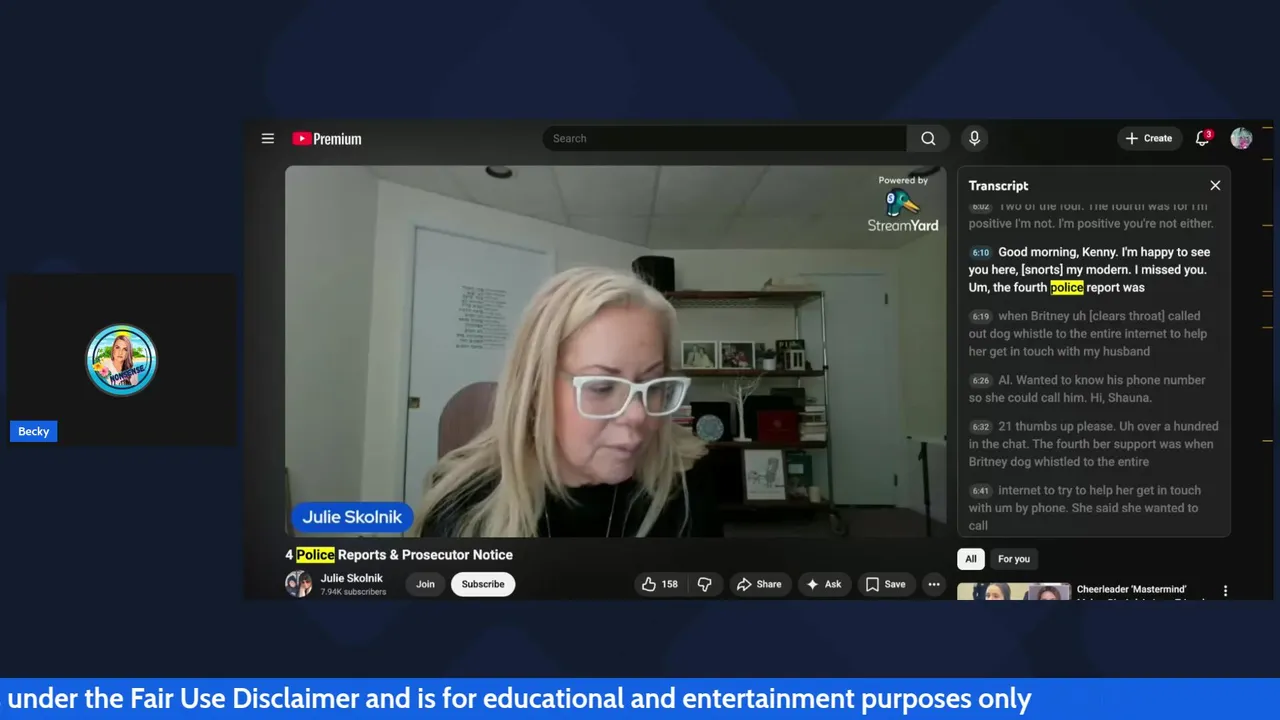Click the Julie Skolnik name banner on video
Image resolution: width=1280 pixels, height=720 pixels.
(x=352, y=517)
